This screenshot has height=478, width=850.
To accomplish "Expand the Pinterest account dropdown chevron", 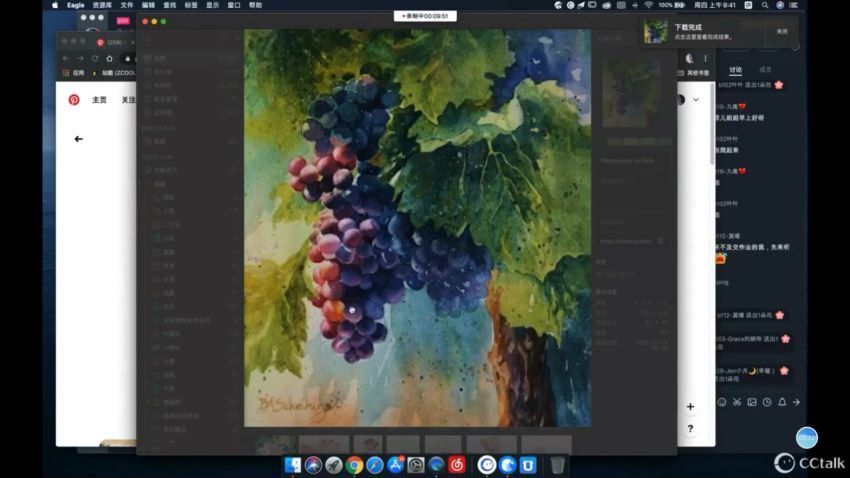I will pyautogui.click(x=696, y=100).
